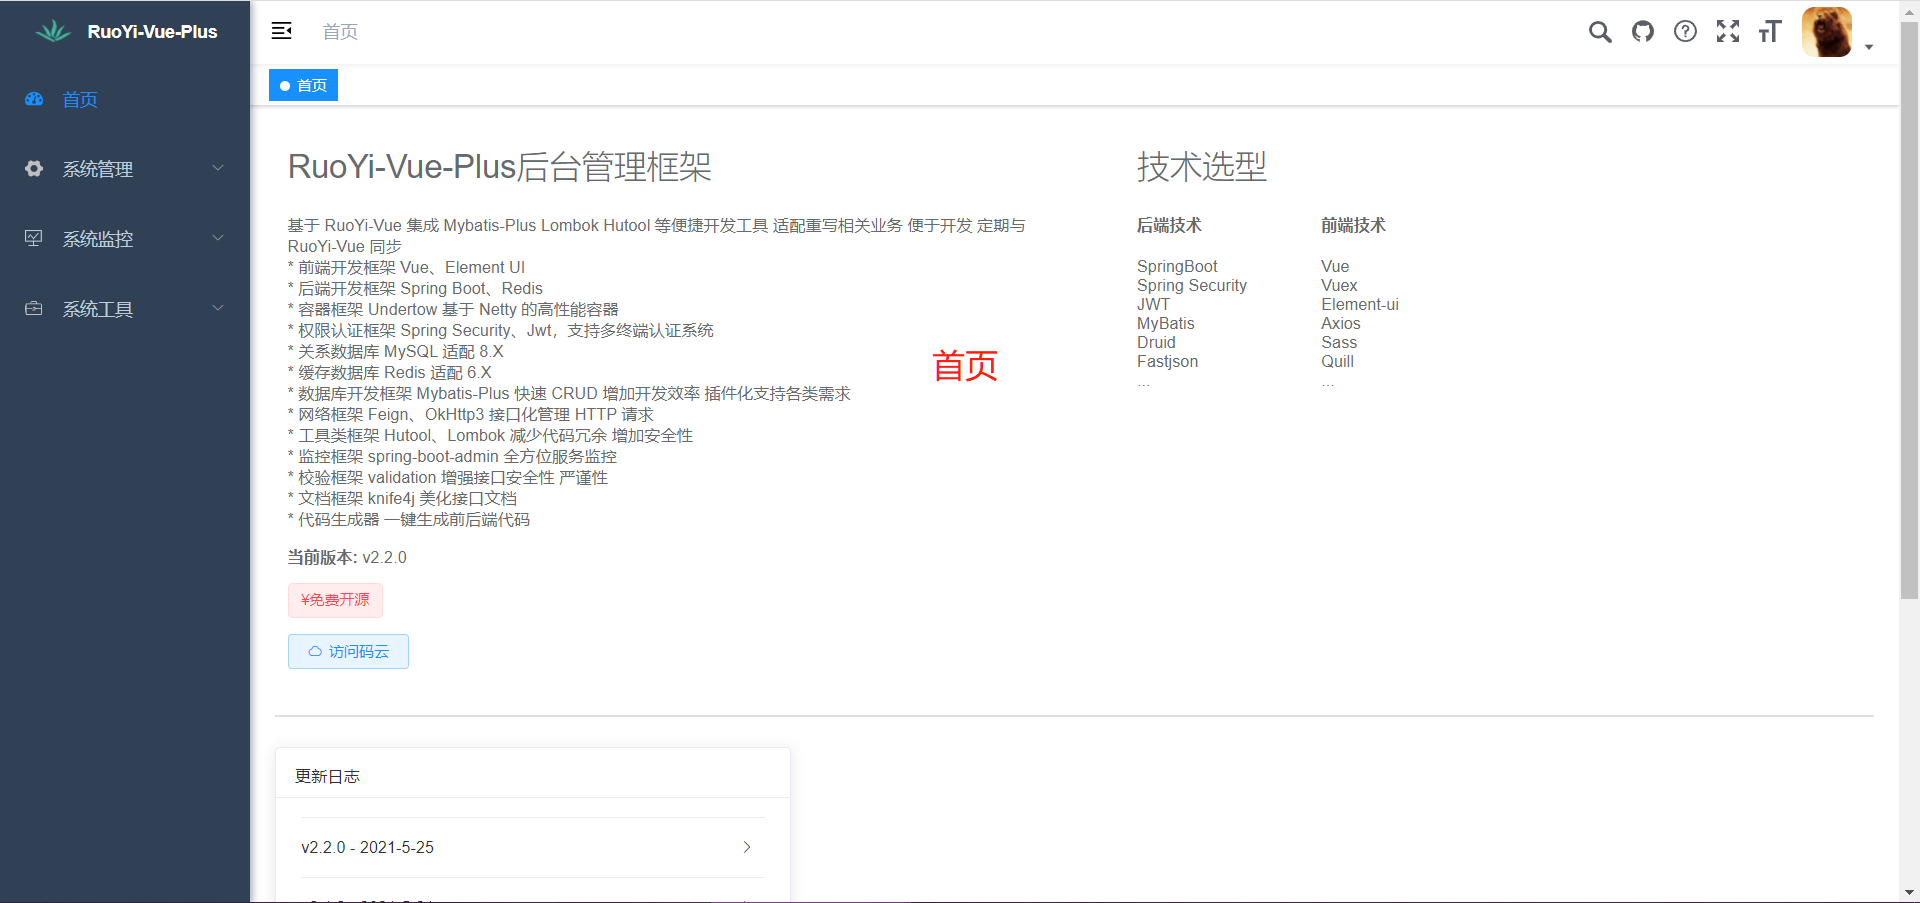Click the line about 关系数据库 MySQL 适配 8.X
Image resolution: width=1920 pixels, height=903 pixels.
[396, 351]
